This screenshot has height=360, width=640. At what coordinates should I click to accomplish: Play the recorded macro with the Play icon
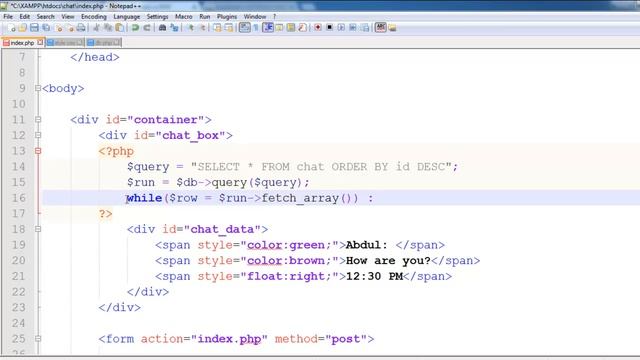pyautogui.click(x=341, y=28)
